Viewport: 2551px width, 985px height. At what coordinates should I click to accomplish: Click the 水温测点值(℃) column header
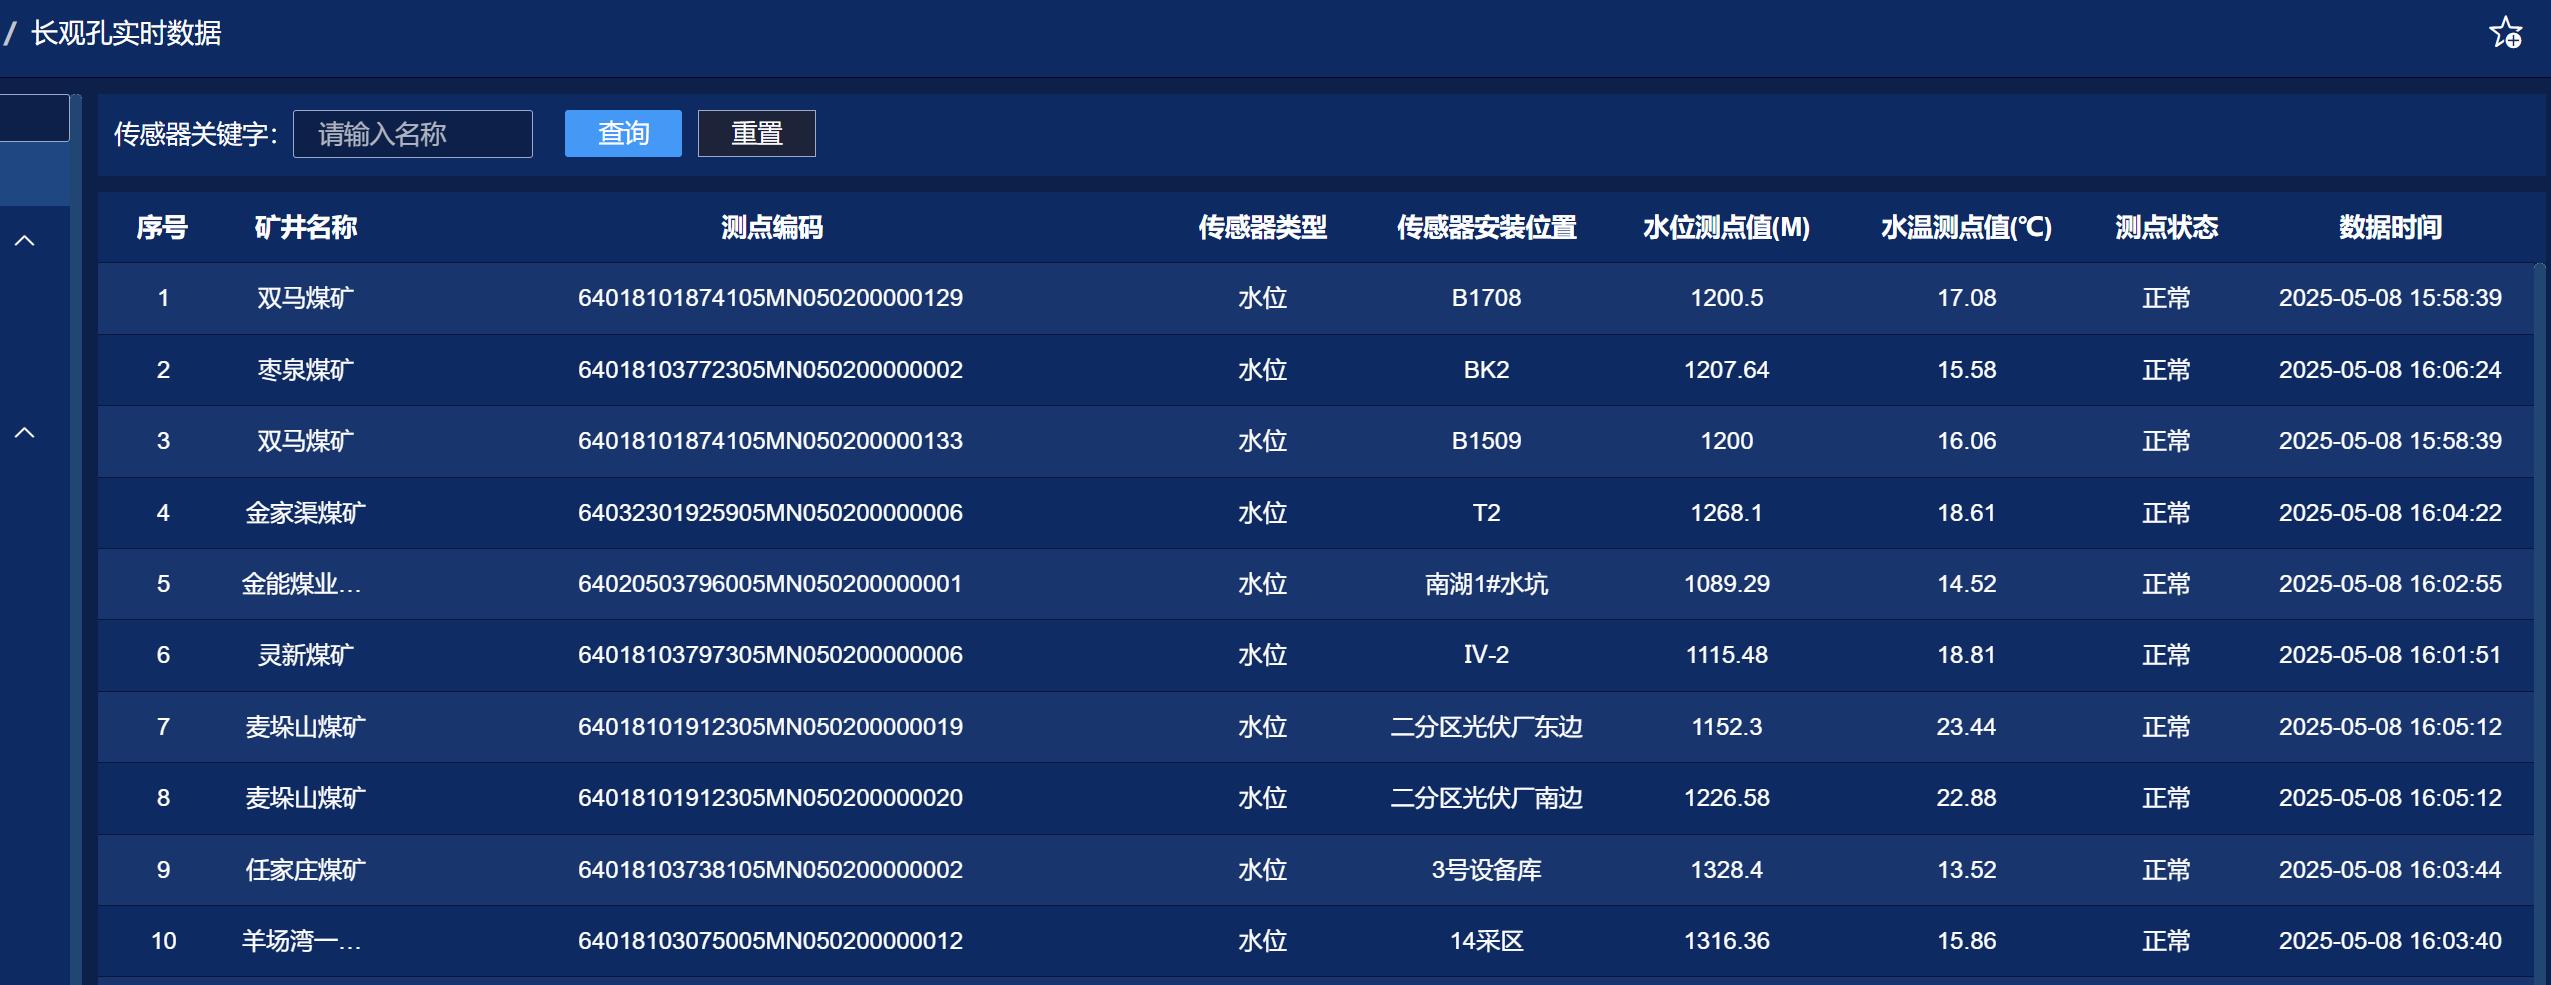coord(1967,228)
